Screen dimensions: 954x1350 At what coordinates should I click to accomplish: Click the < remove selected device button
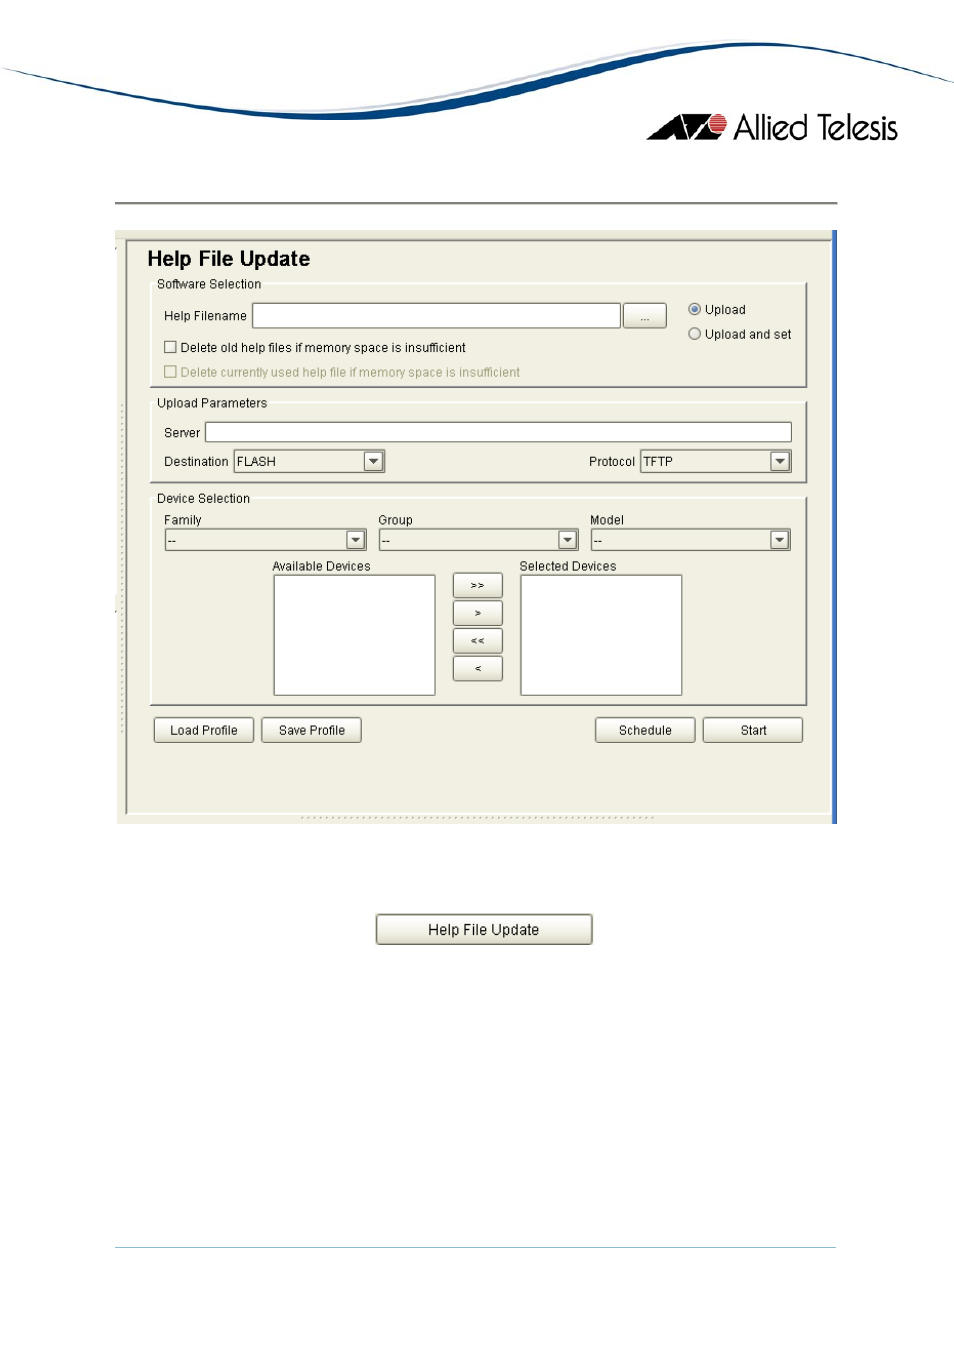point(477,669)
